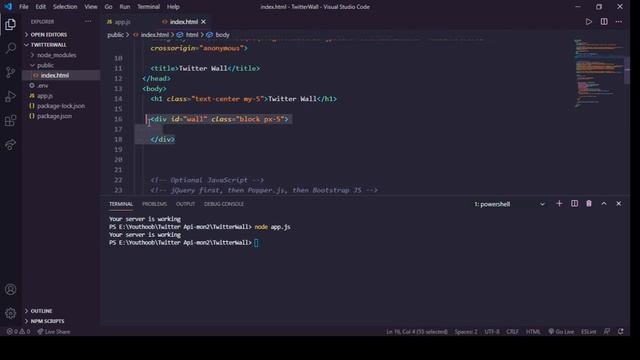Click Go Live in the status bar
Viewport: 640px width, 360px height.
(561, 331)
